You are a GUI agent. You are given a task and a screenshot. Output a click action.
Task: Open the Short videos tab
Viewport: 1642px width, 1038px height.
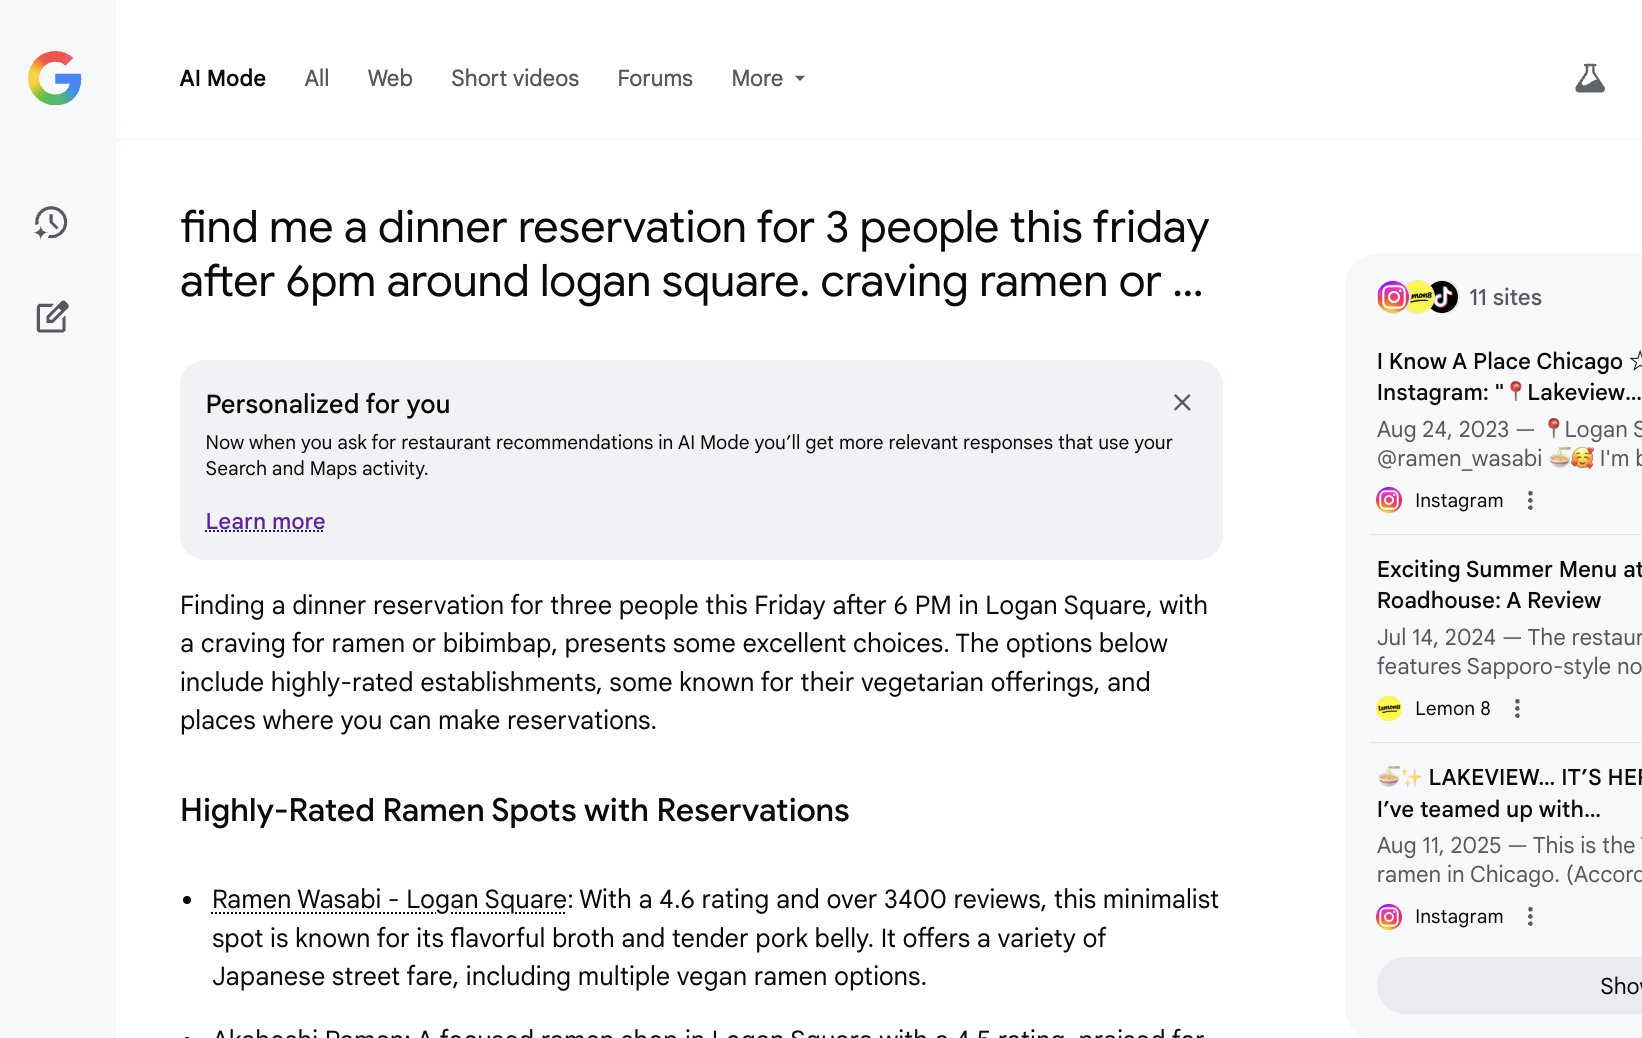514,78
